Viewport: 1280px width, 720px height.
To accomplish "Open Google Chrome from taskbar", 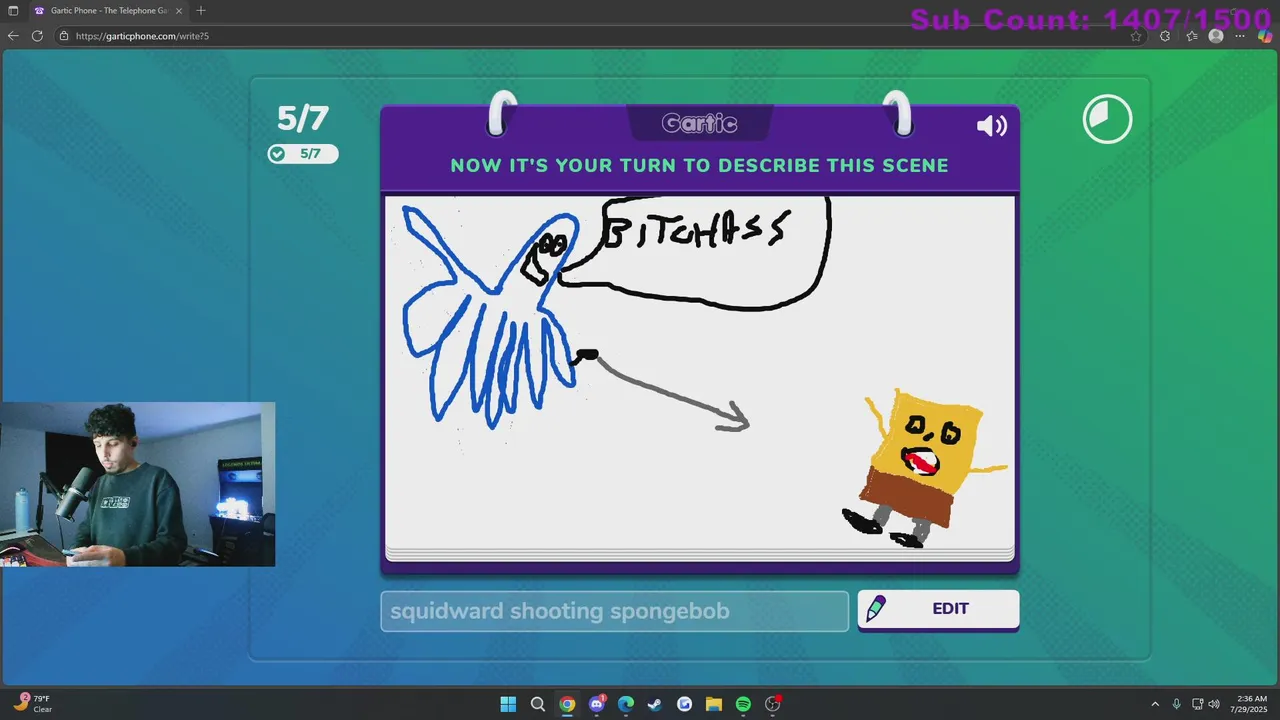I will [x=567, y=704].
